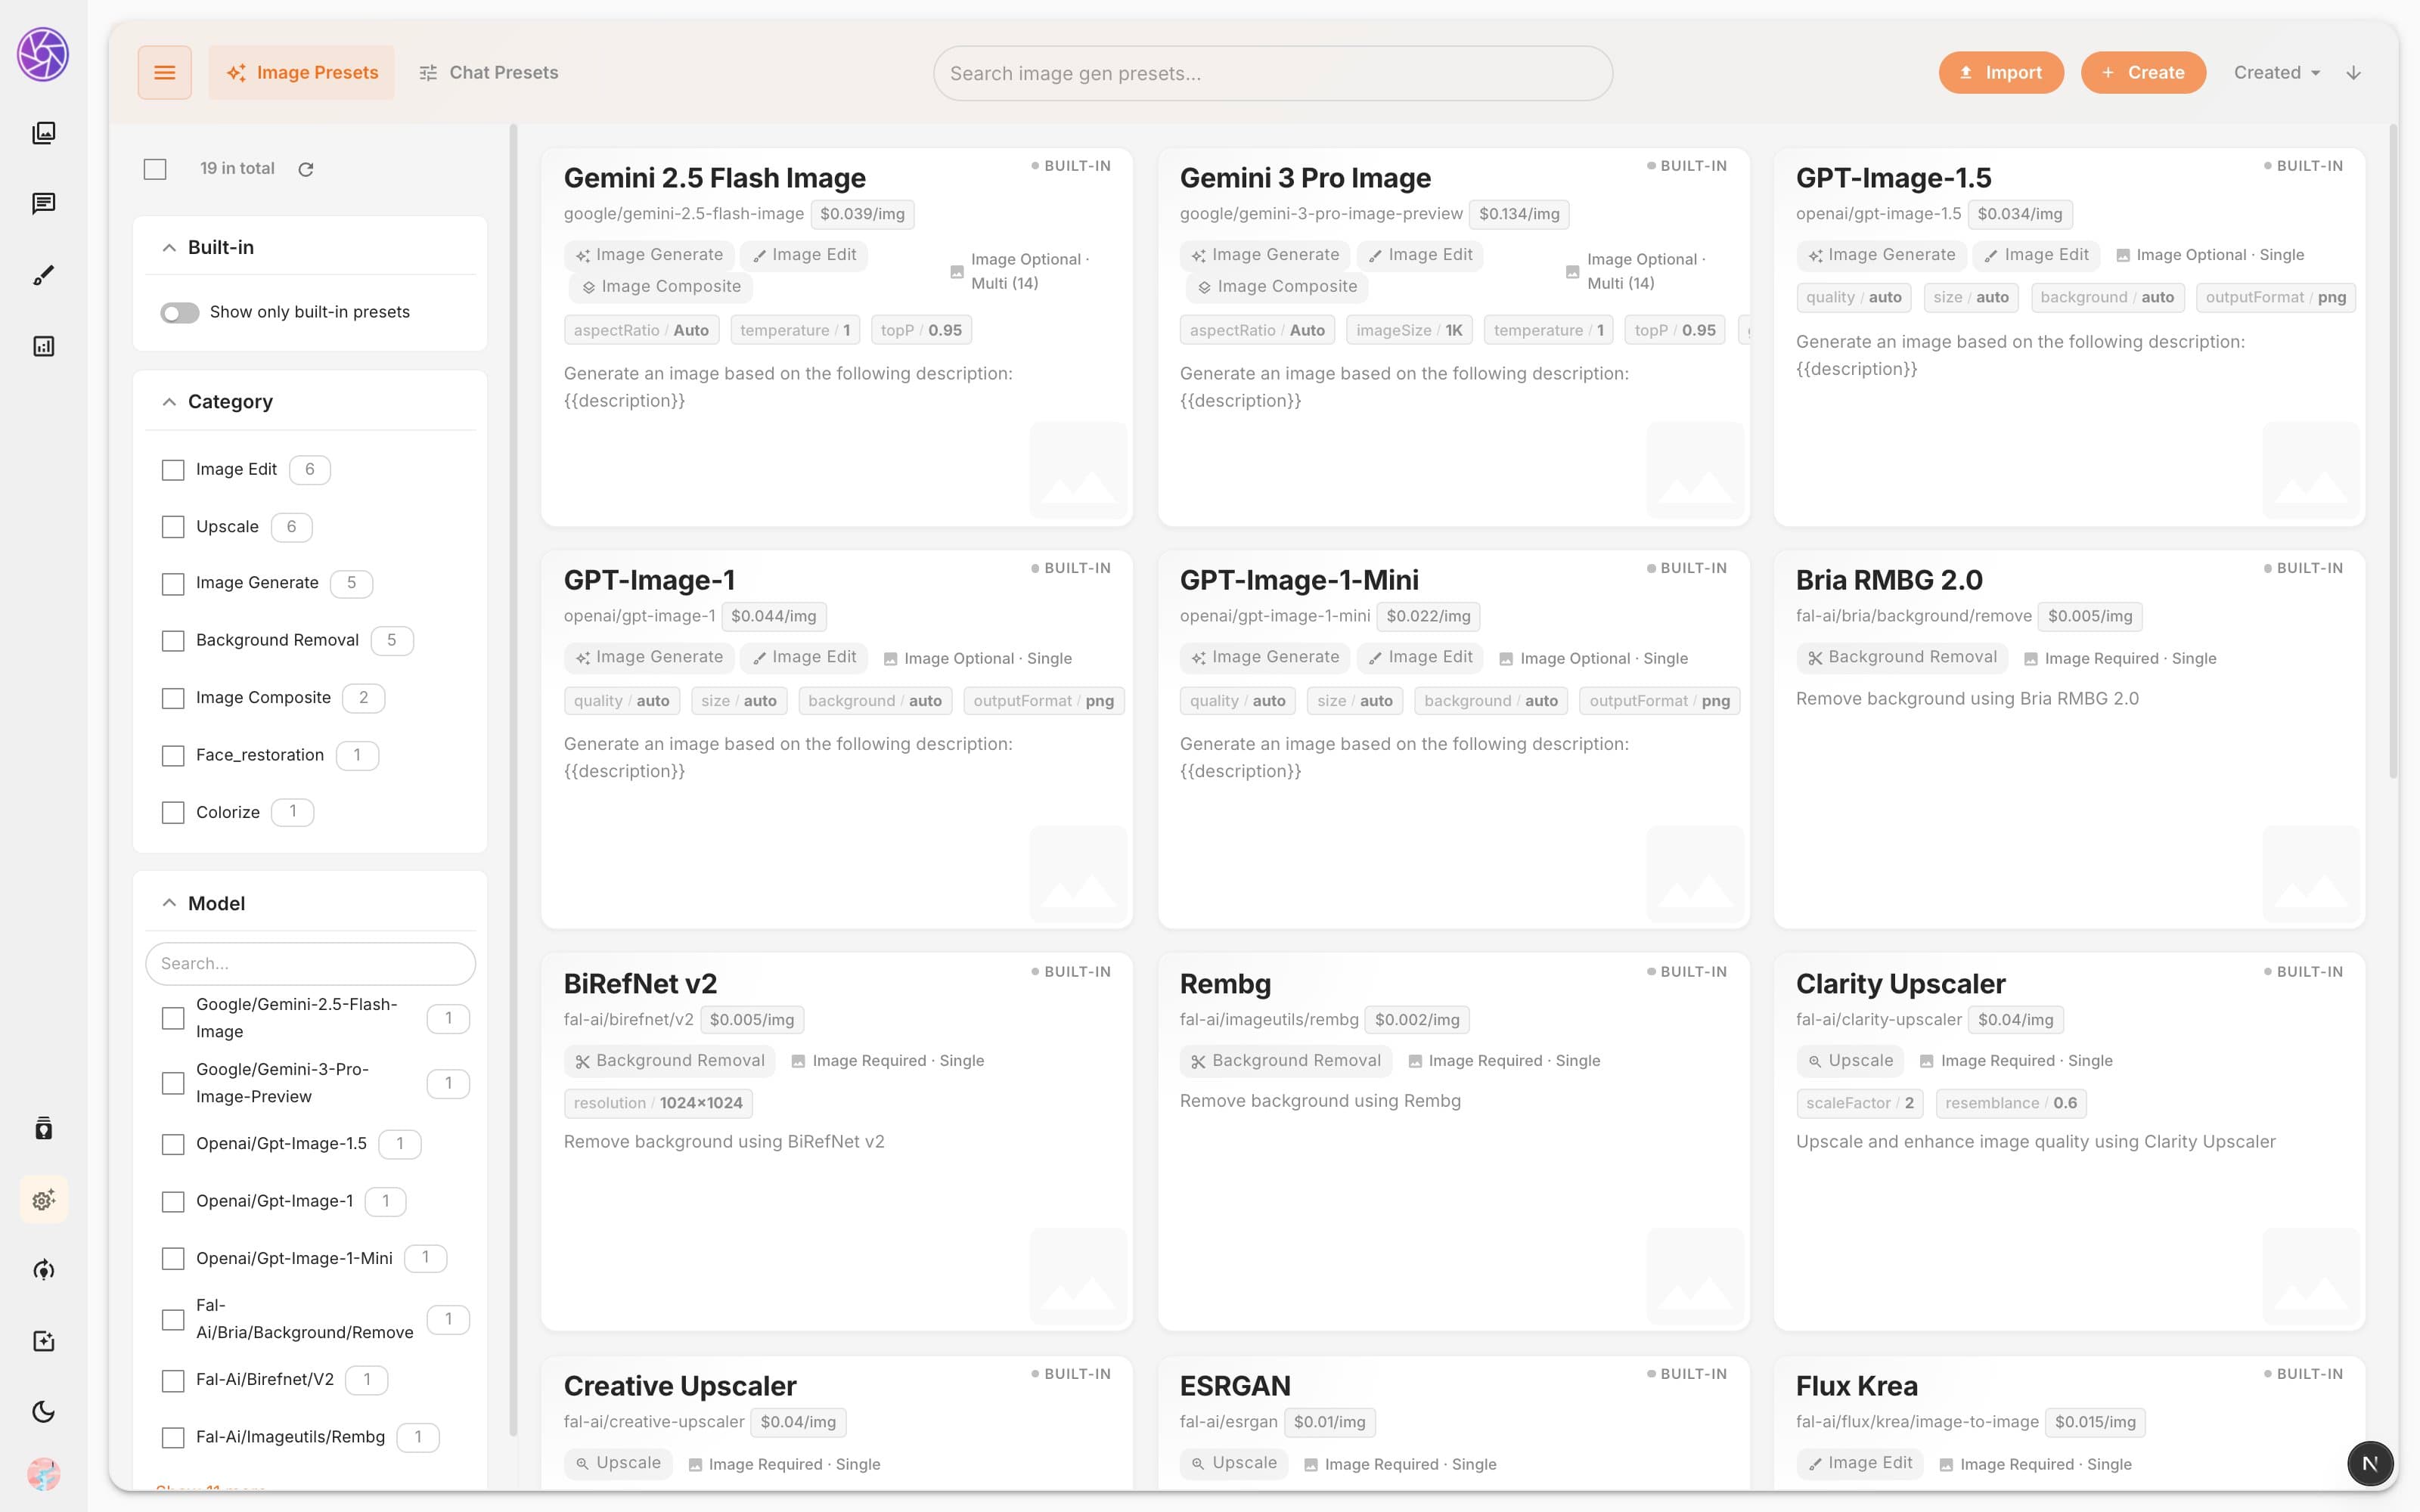This screenshot has width=2420, height=1512.
Task: Check the Openai/Gpt-Image-1-Mini model filter
Action: [173, 1259]
